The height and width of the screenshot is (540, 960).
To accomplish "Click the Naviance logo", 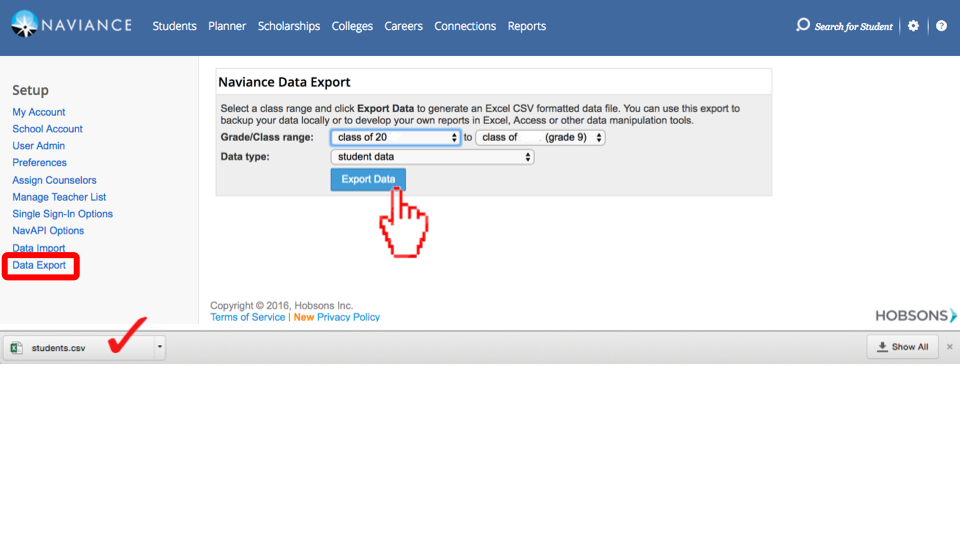I will click(71, 24).
